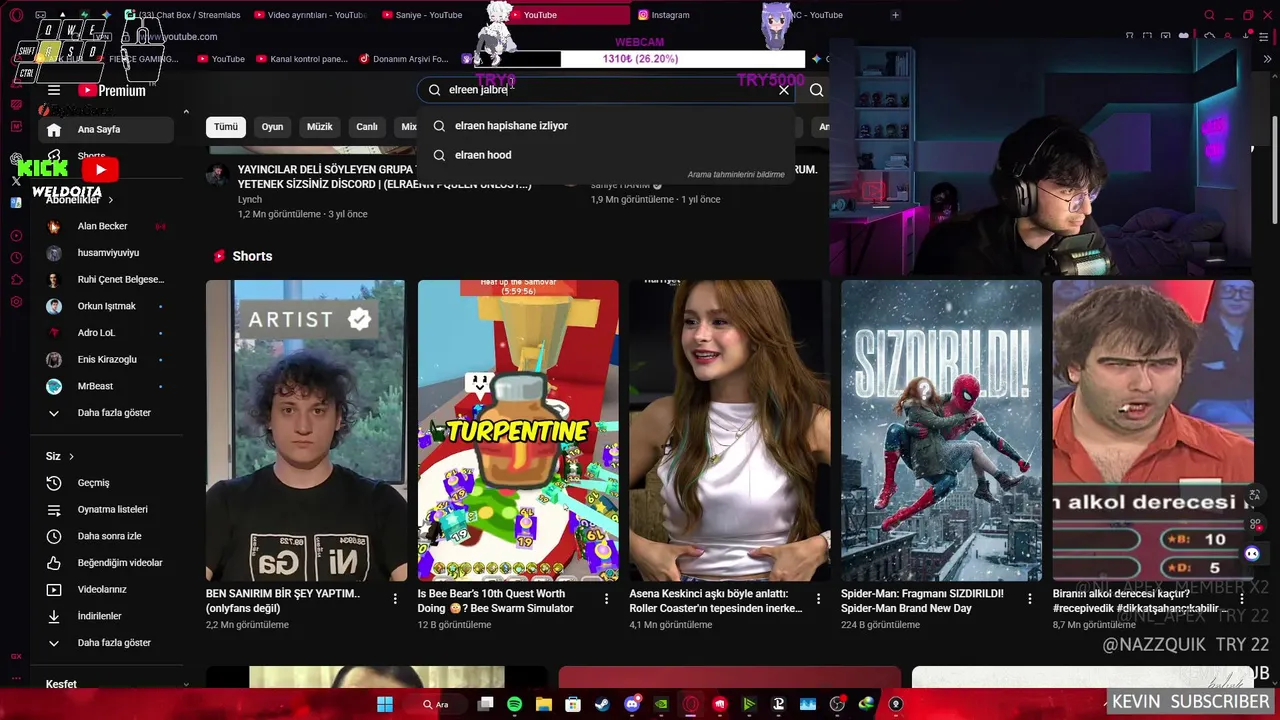Click inside the YouTube search input field
The width and height of the screenshot is (1280, 720).
pos(605,90)
